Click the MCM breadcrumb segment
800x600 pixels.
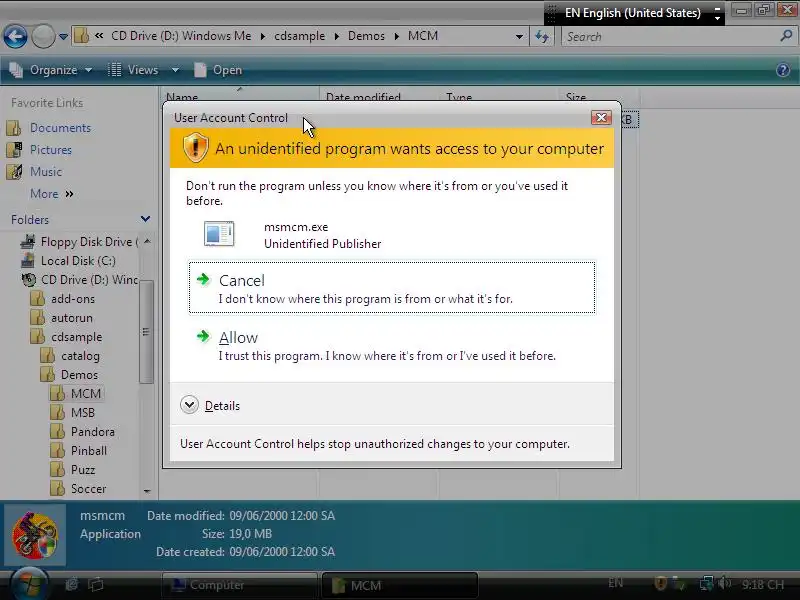coord(423,36)
